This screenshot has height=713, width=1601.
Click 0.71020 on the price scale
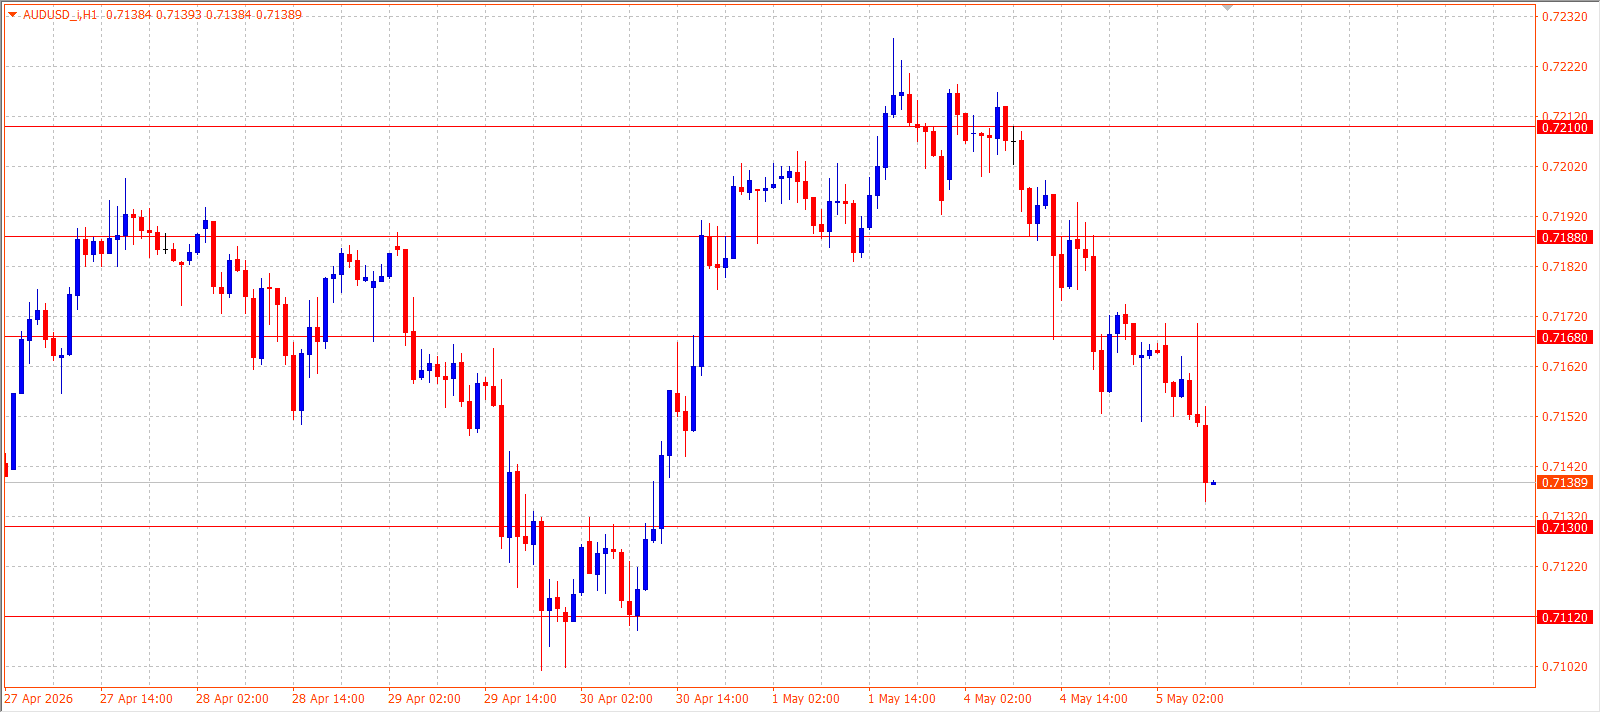tap(1564, 667)
